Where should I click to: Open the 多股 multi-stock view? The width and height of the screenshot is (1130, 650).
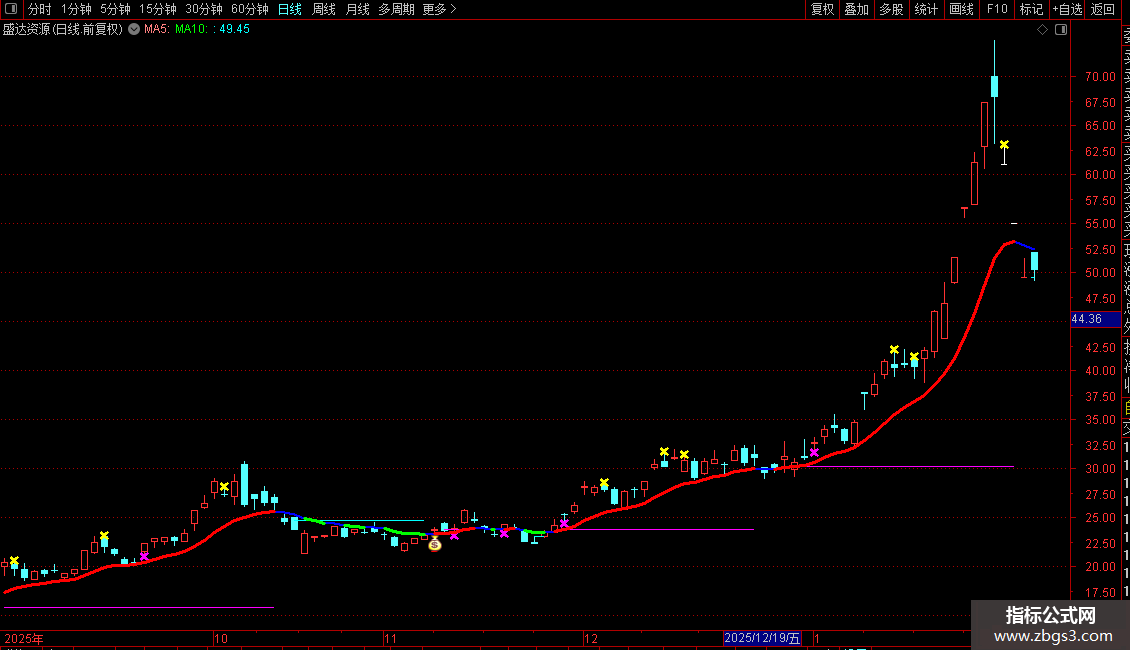pos(891,9)
